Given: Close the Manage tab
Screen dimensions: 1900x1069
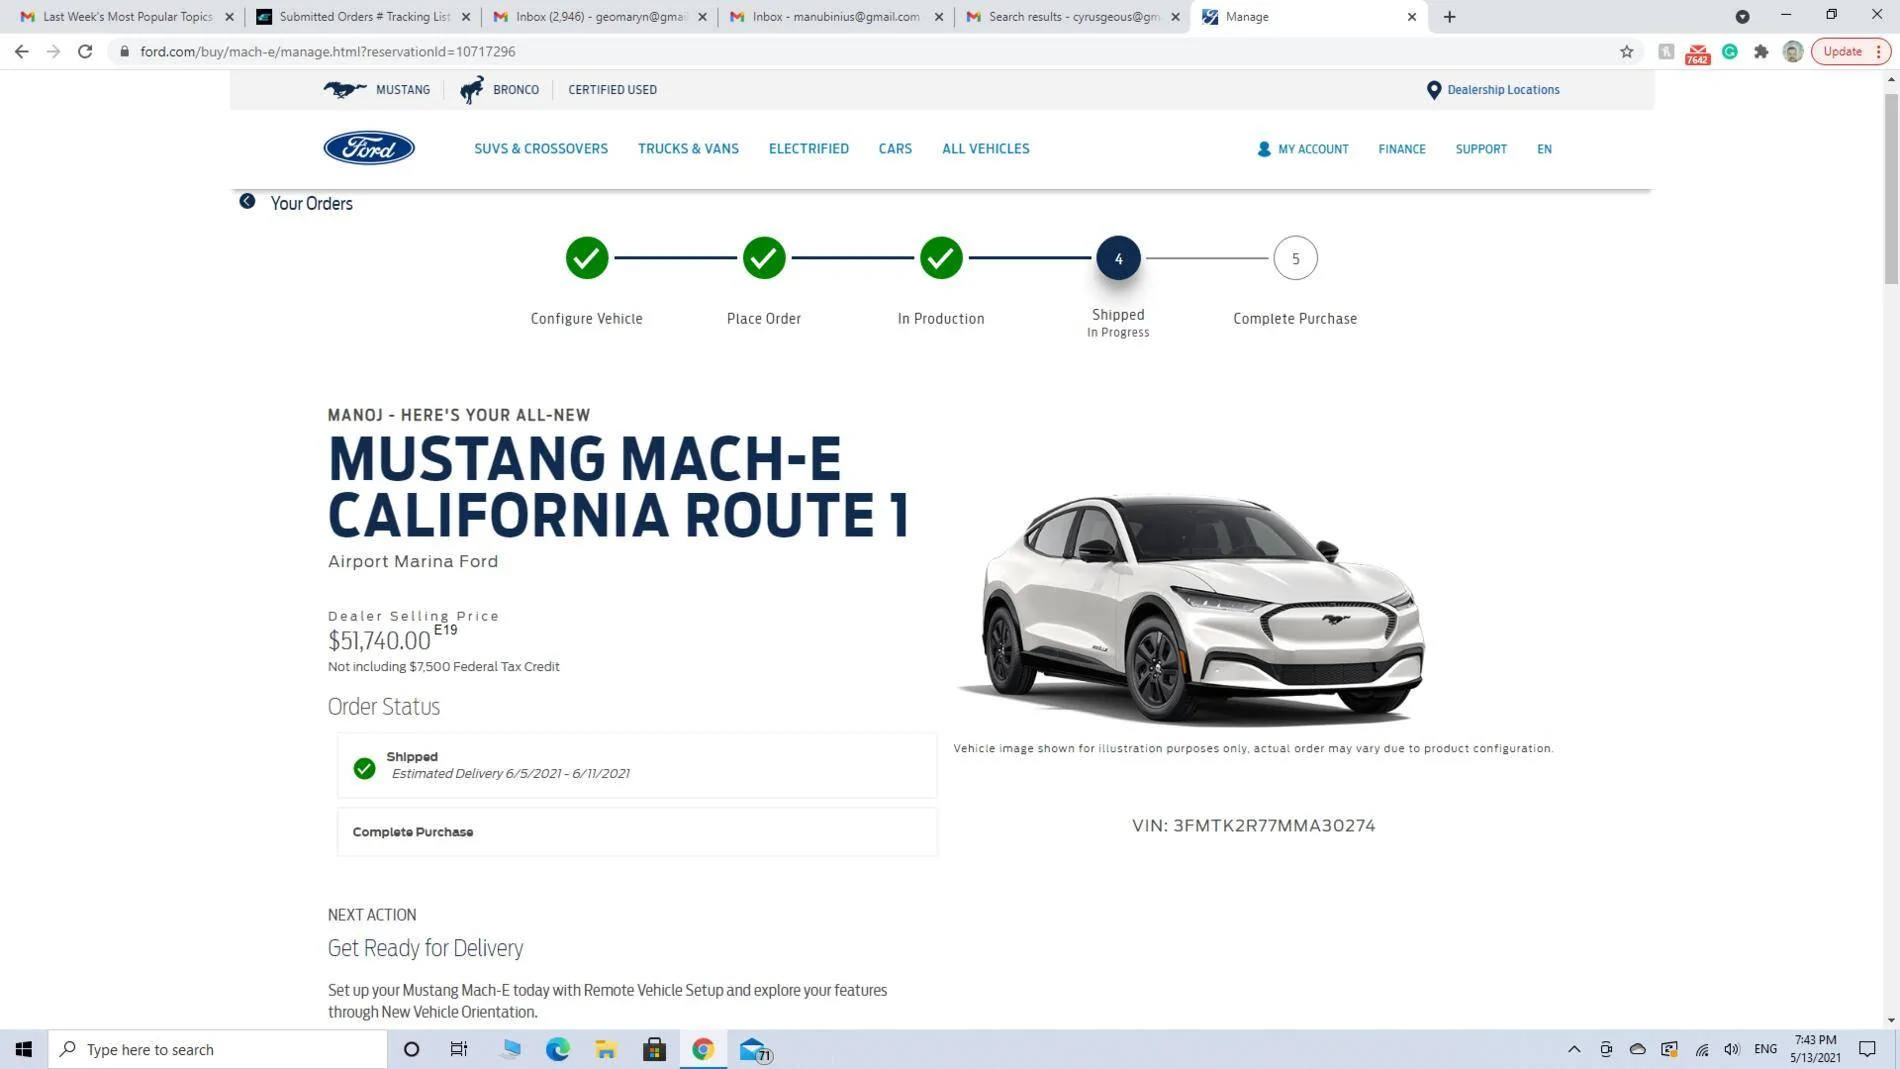Looking at the screenshot, I should pos(1411,17).
